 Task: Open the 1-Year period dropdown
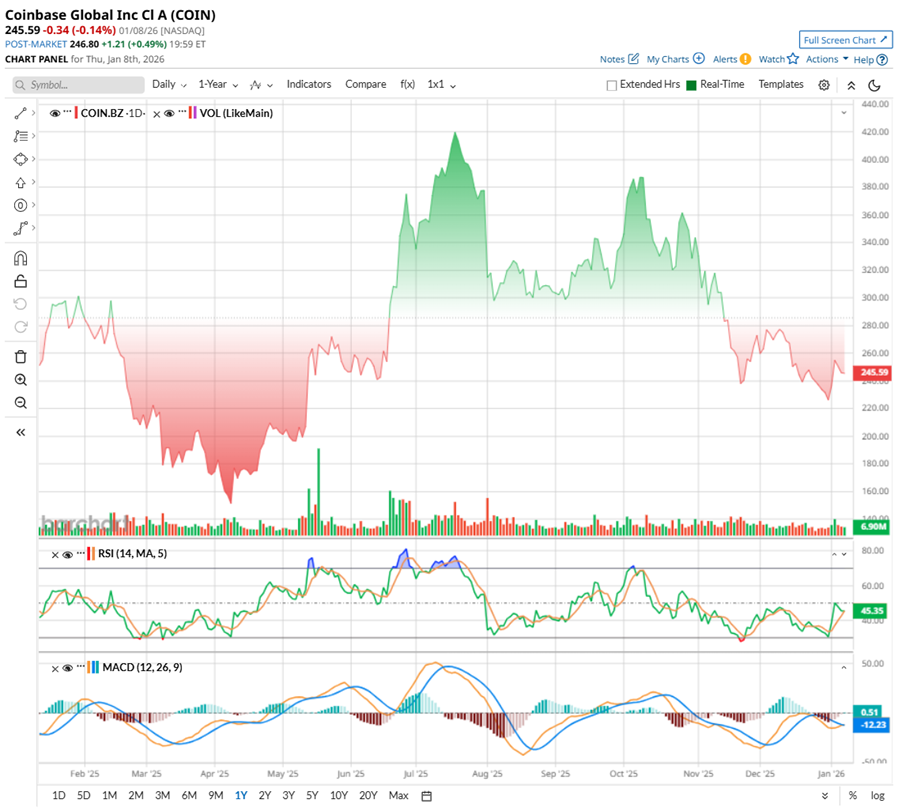pyautogui.click(x=218, y=85)
